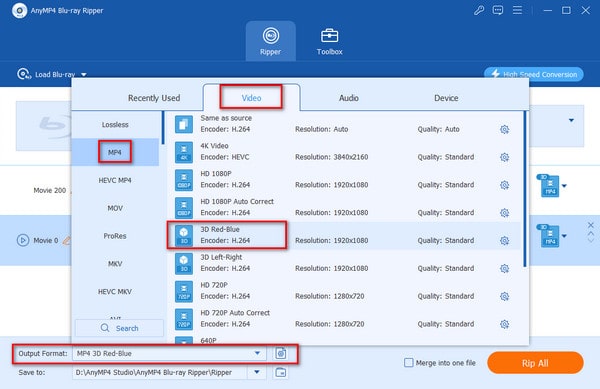Choose HD 720P preset icon
Viewport: 600px width, 389px height.
[x=184, y=291]
